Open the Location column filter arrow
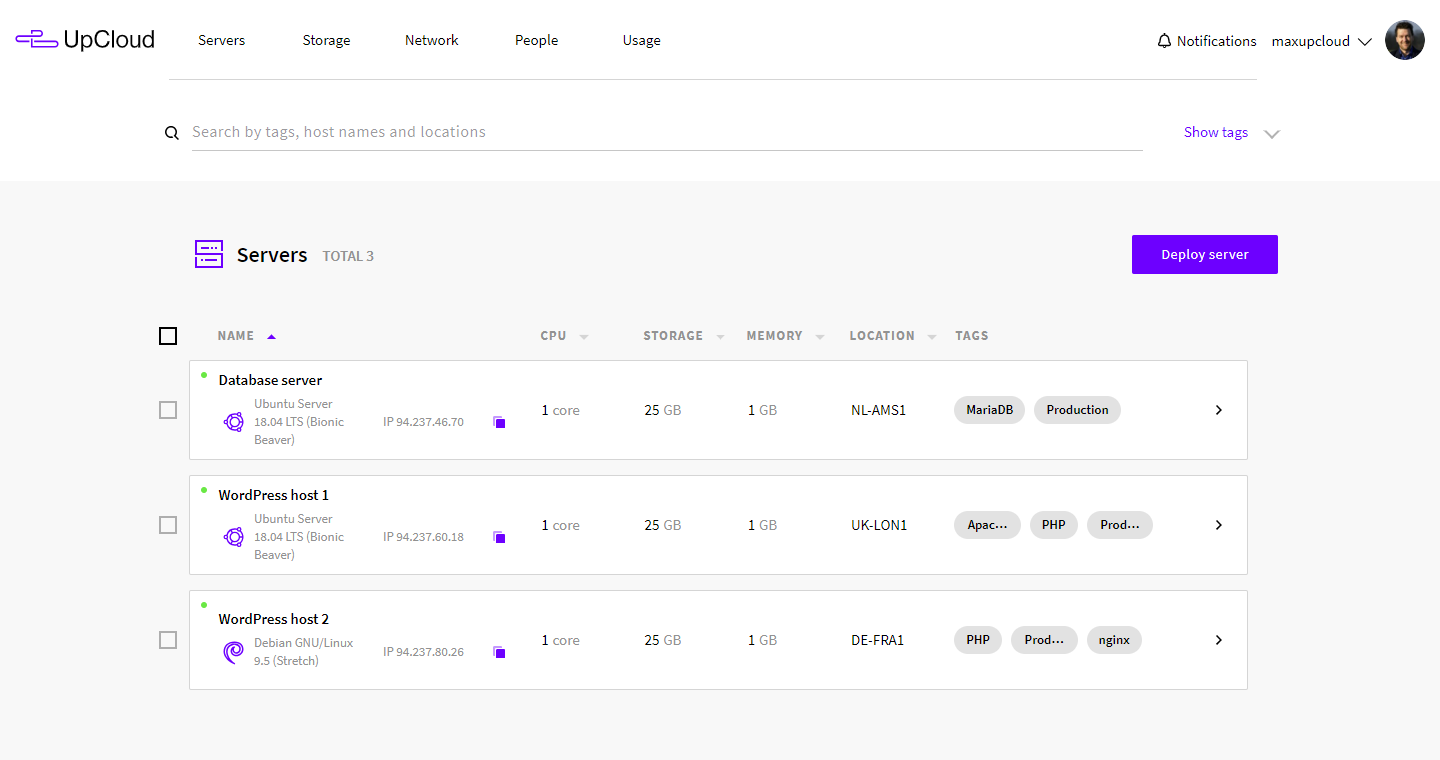1440x760 pixels. click(931, 337)
